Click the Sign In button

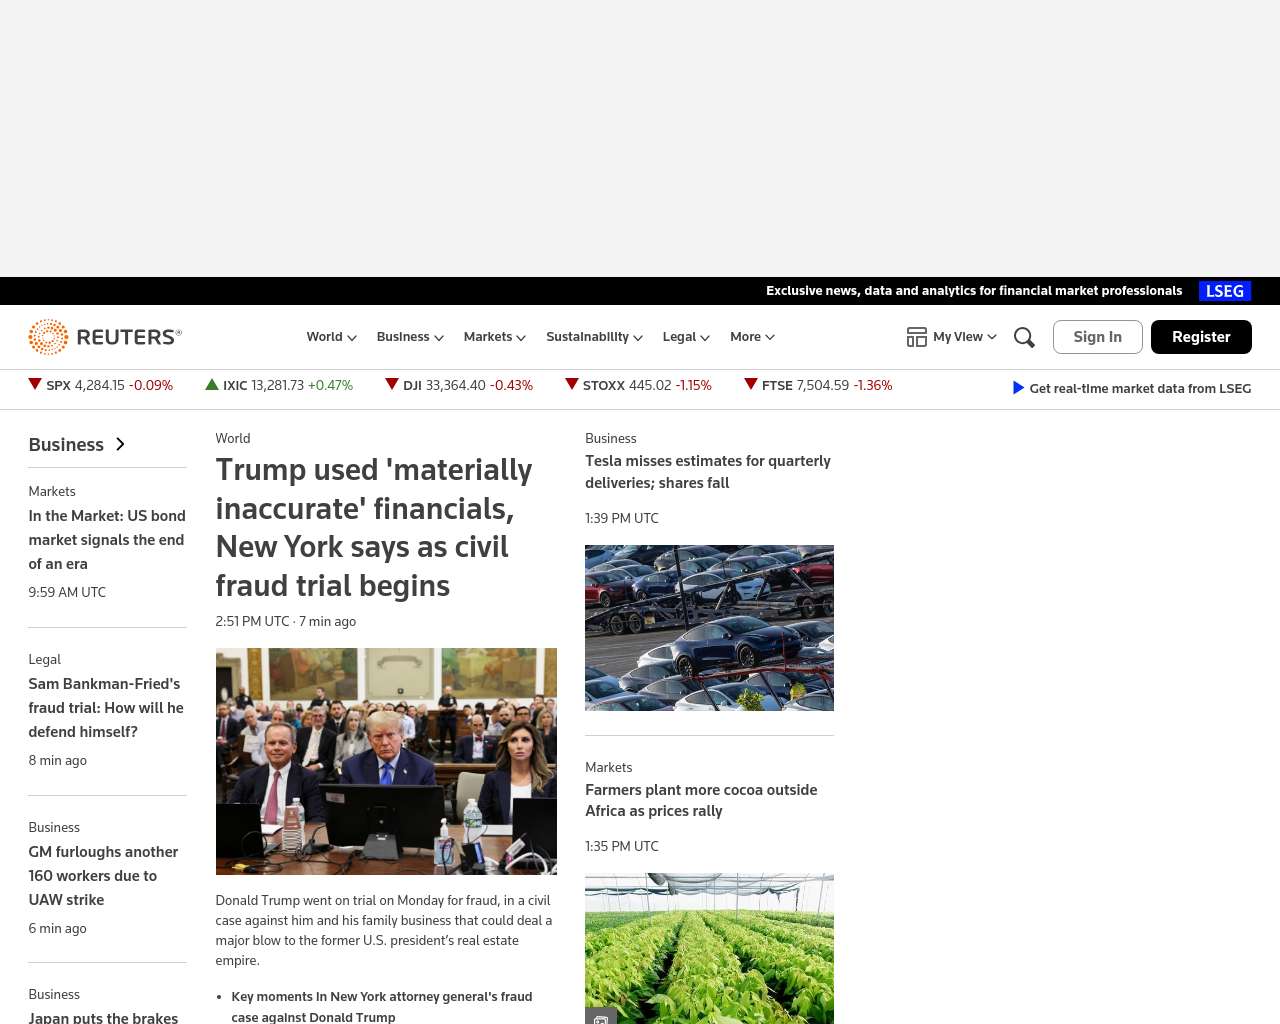[x=1097, y=337]
